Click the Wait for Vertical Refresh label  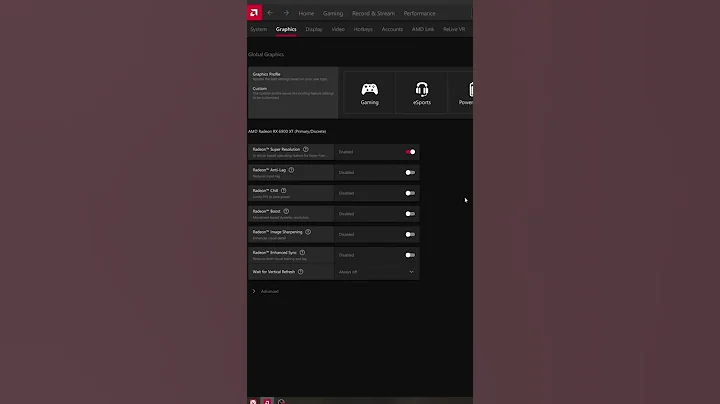point(274,272)
